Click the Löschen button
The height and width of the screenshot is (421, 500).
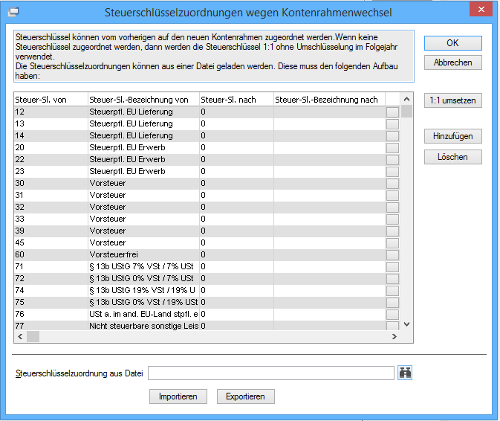[x=453, y=157]
